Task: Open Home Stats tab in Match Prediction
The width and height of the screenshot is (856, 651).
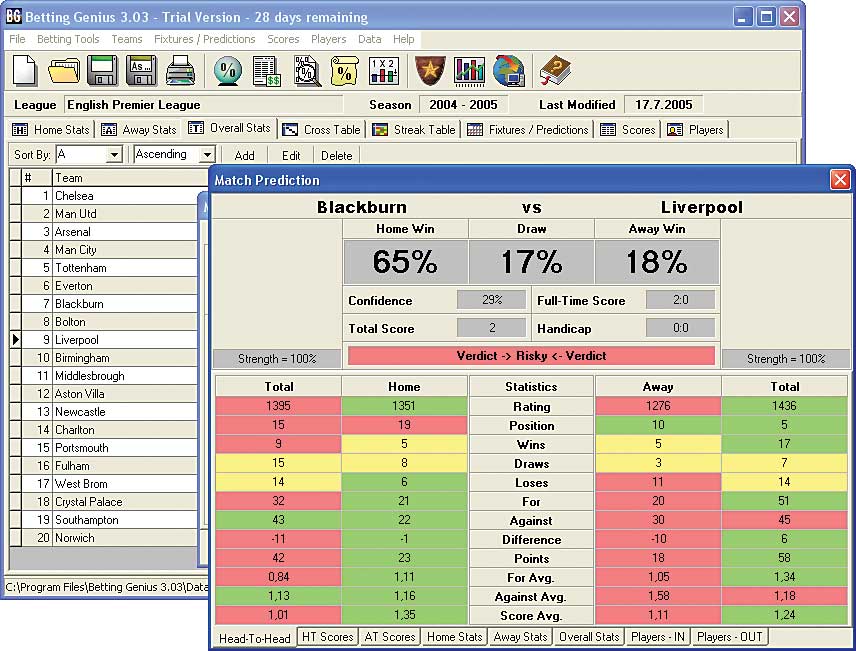Action: (x=454, y=637)
